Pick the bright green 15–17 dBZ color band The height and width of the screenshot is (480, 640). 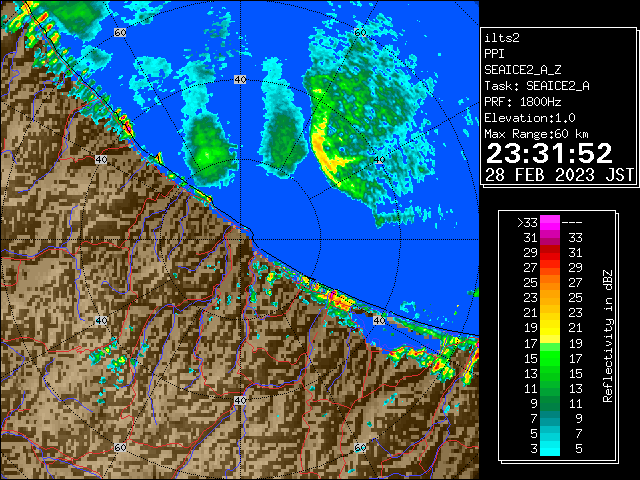550,358
